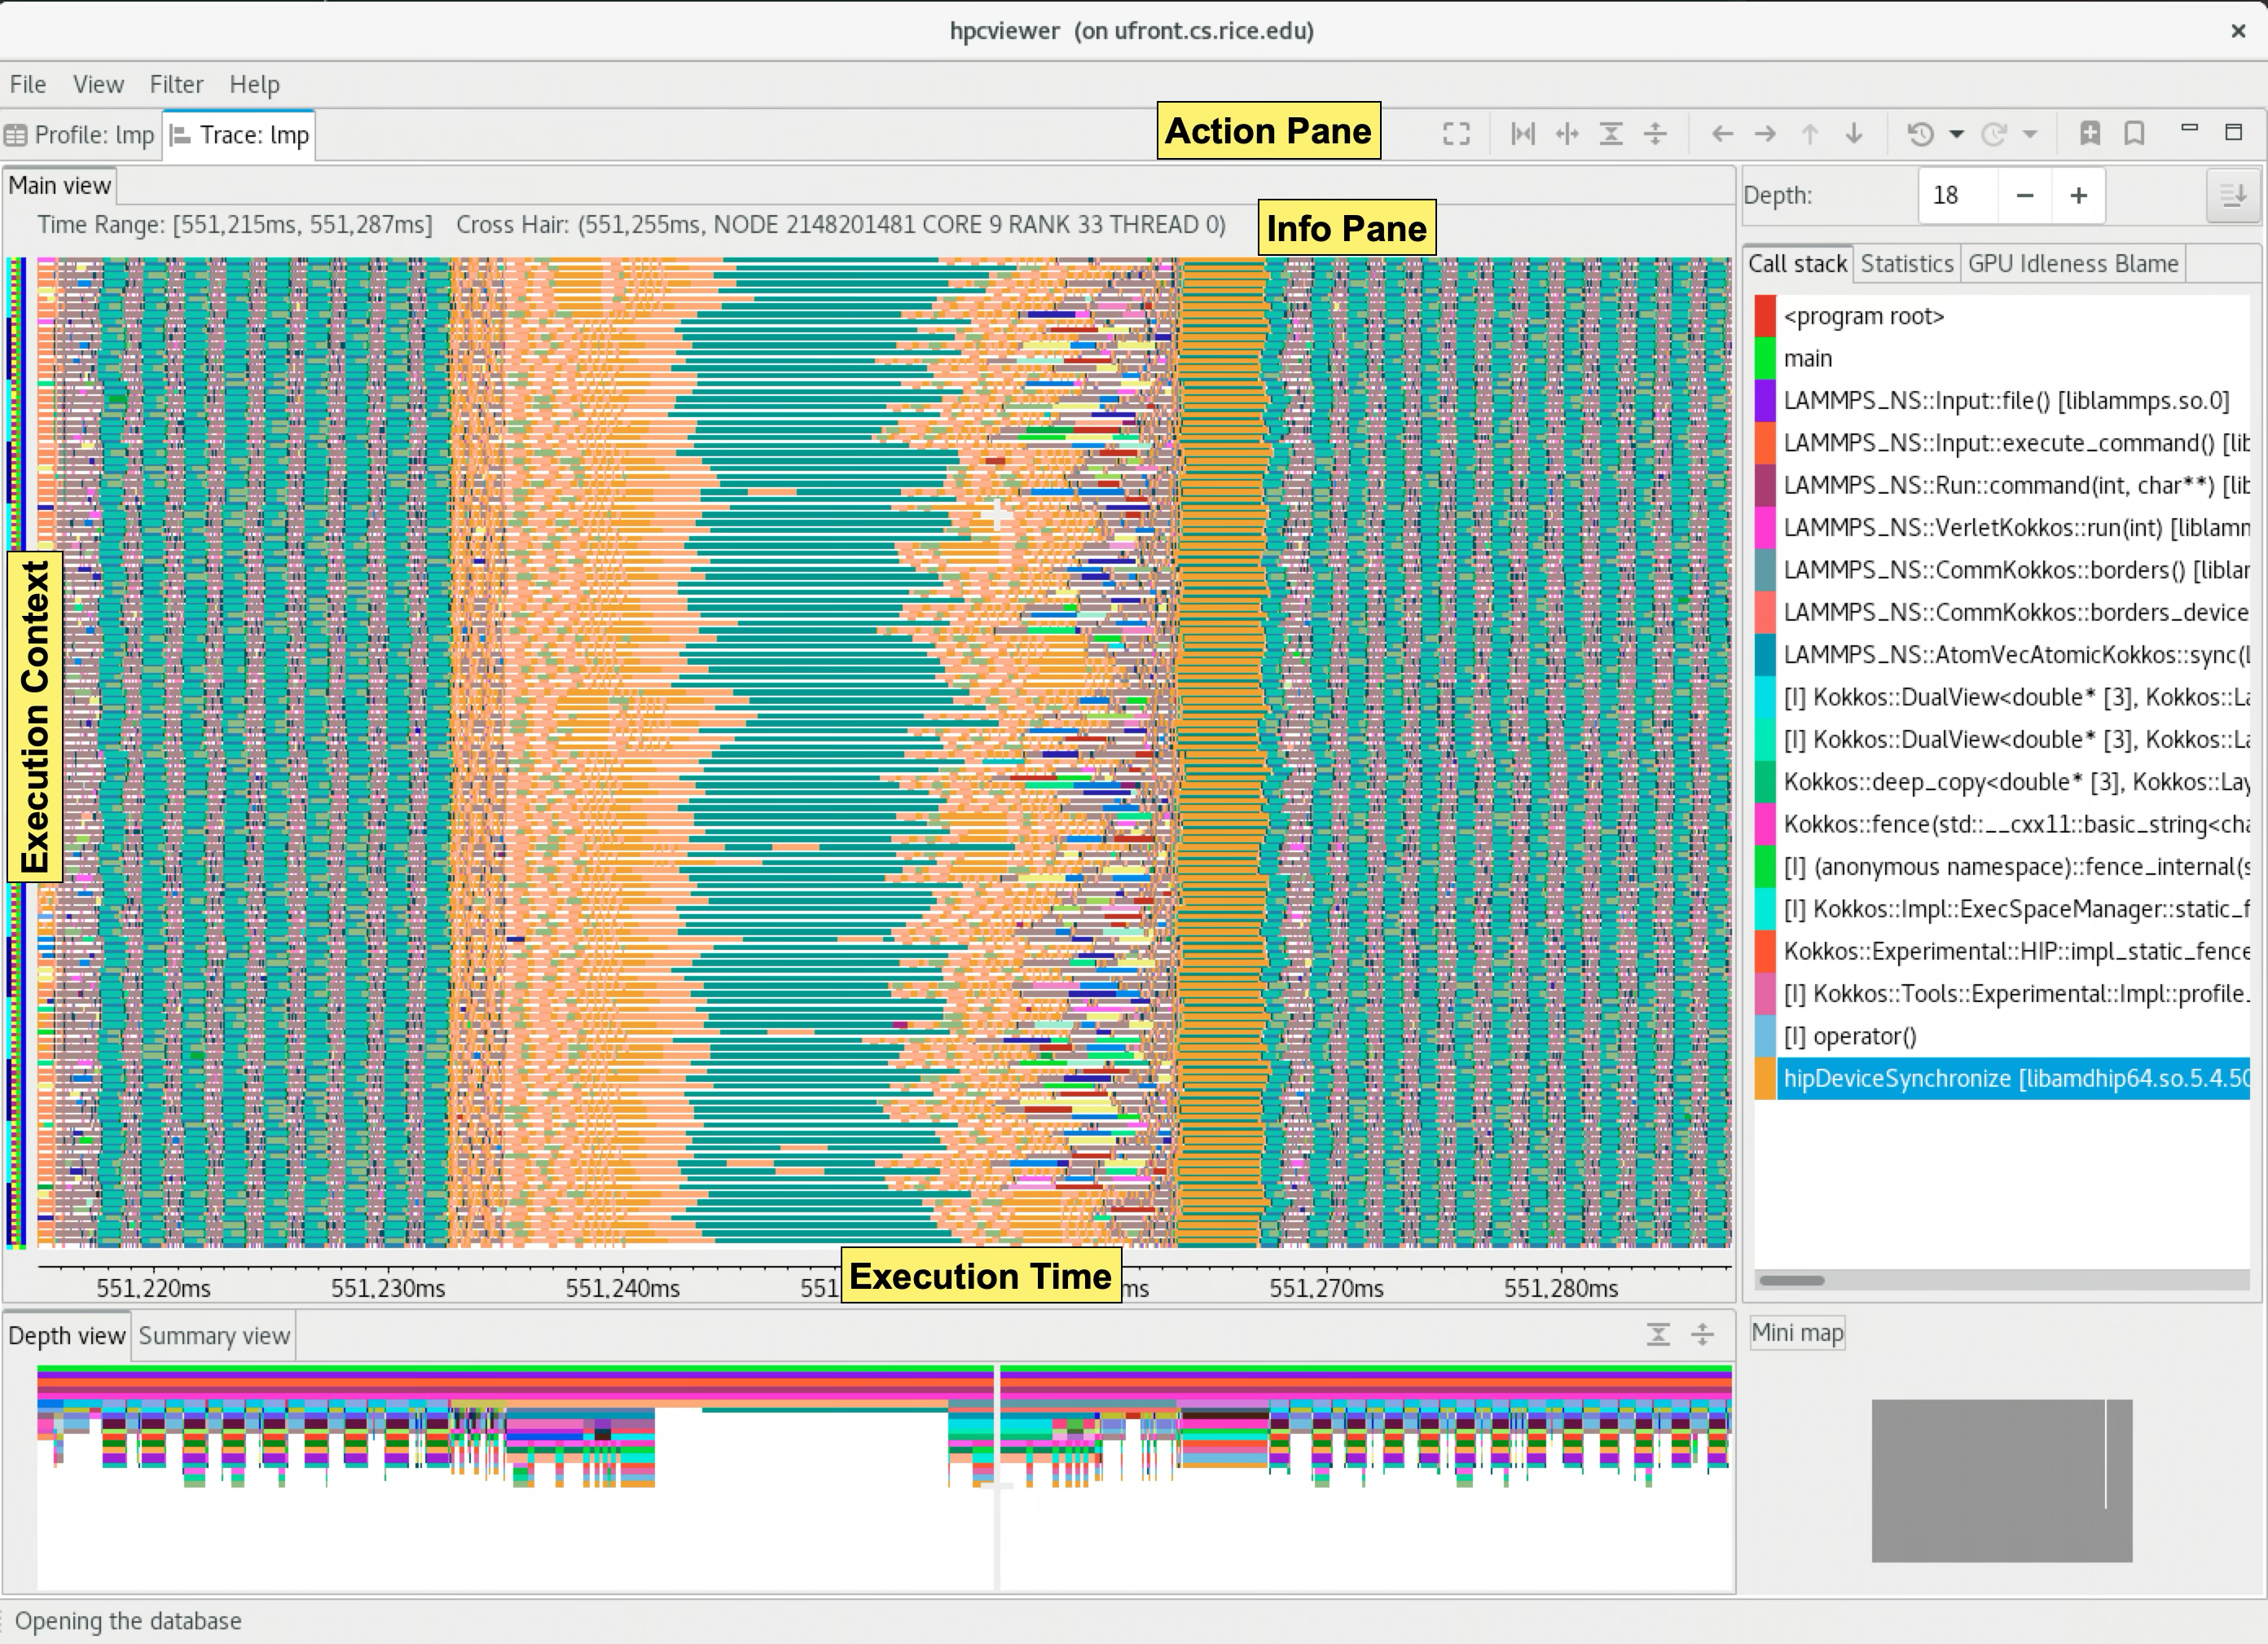Reset the trace view to full extent
Screen dimensions: 2268x1644
tap(1457, 133)
